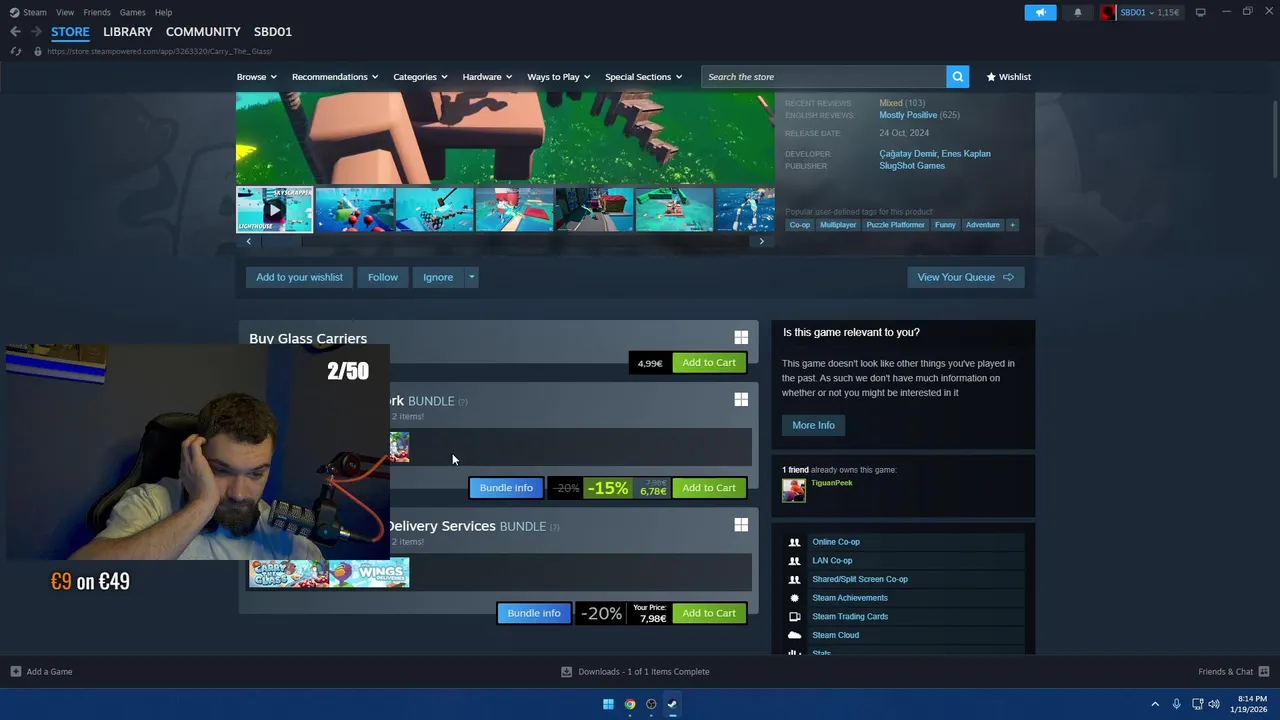This screenshot has width=1280, height=720.
Task: Open the Games menu
Action: click(x=133, y=12)
